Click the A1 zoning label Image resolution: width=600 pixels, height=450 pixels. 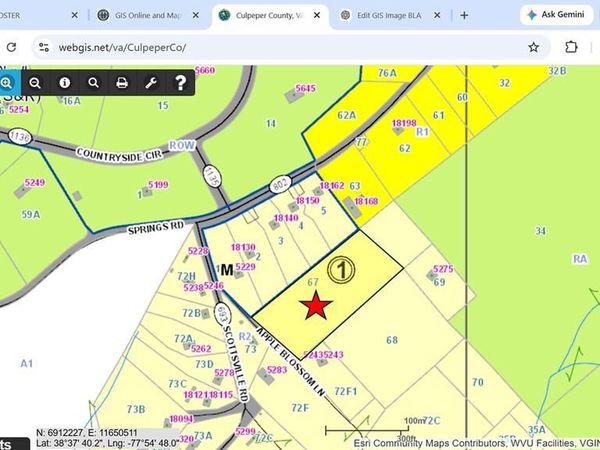[26, 363]
